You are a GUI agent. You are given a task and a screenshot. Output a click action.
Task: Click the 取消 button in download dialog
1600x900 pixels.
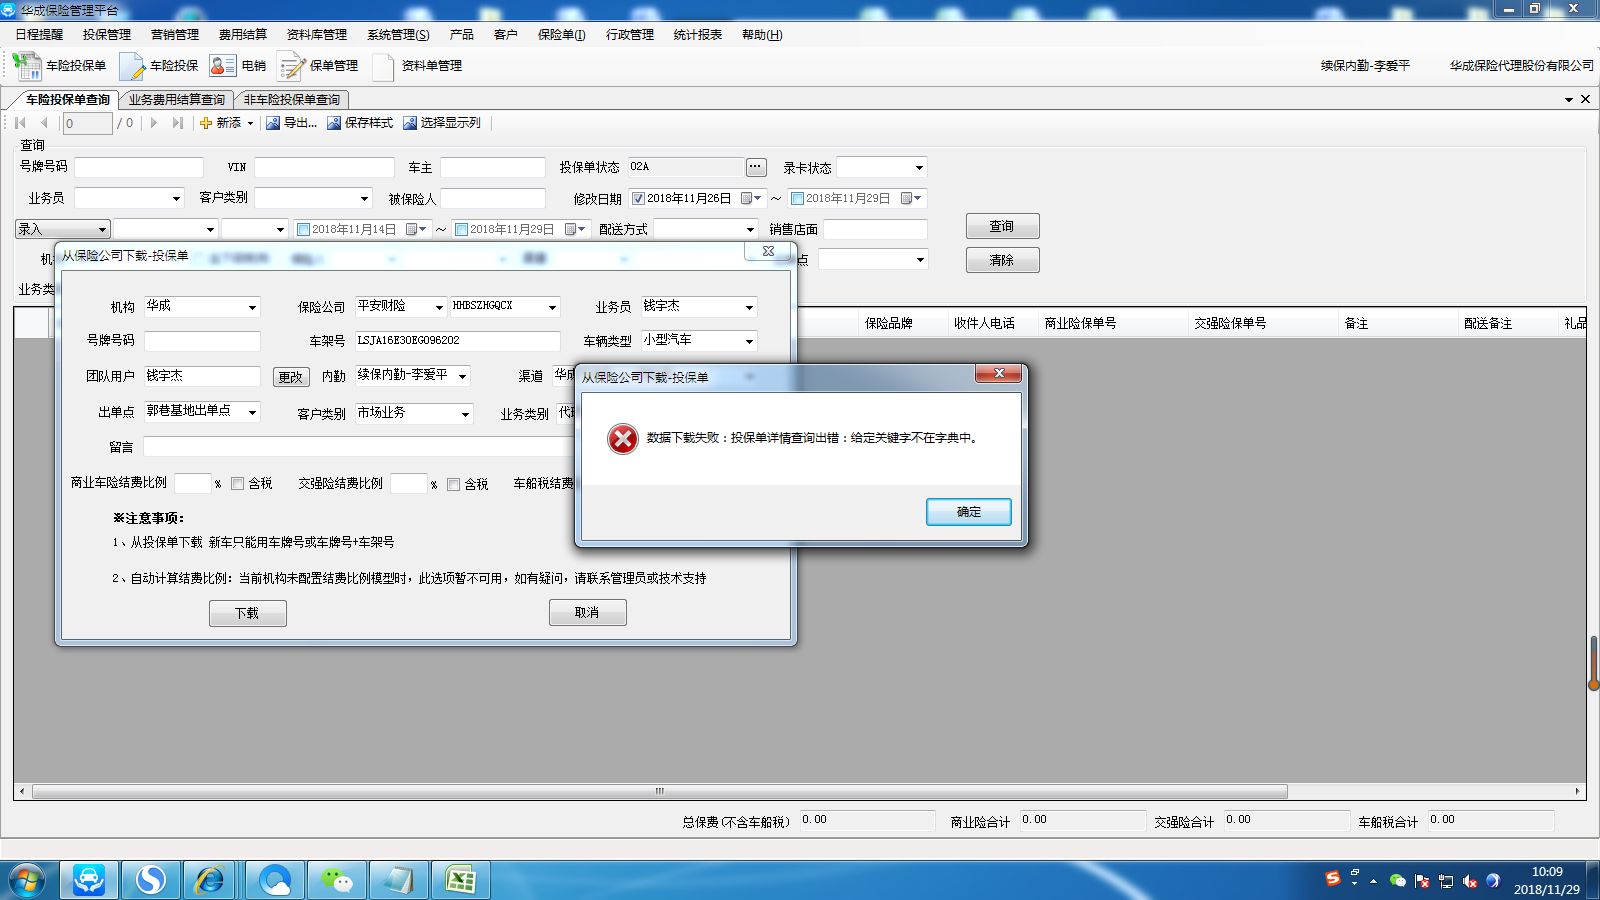[588, 612]
